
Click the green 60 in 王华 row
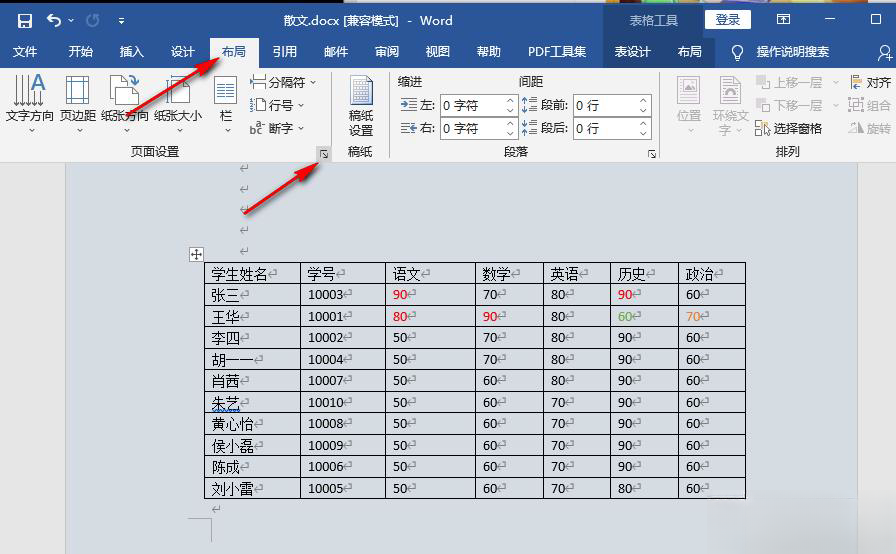pyautogui.click(x=626, y=316)
